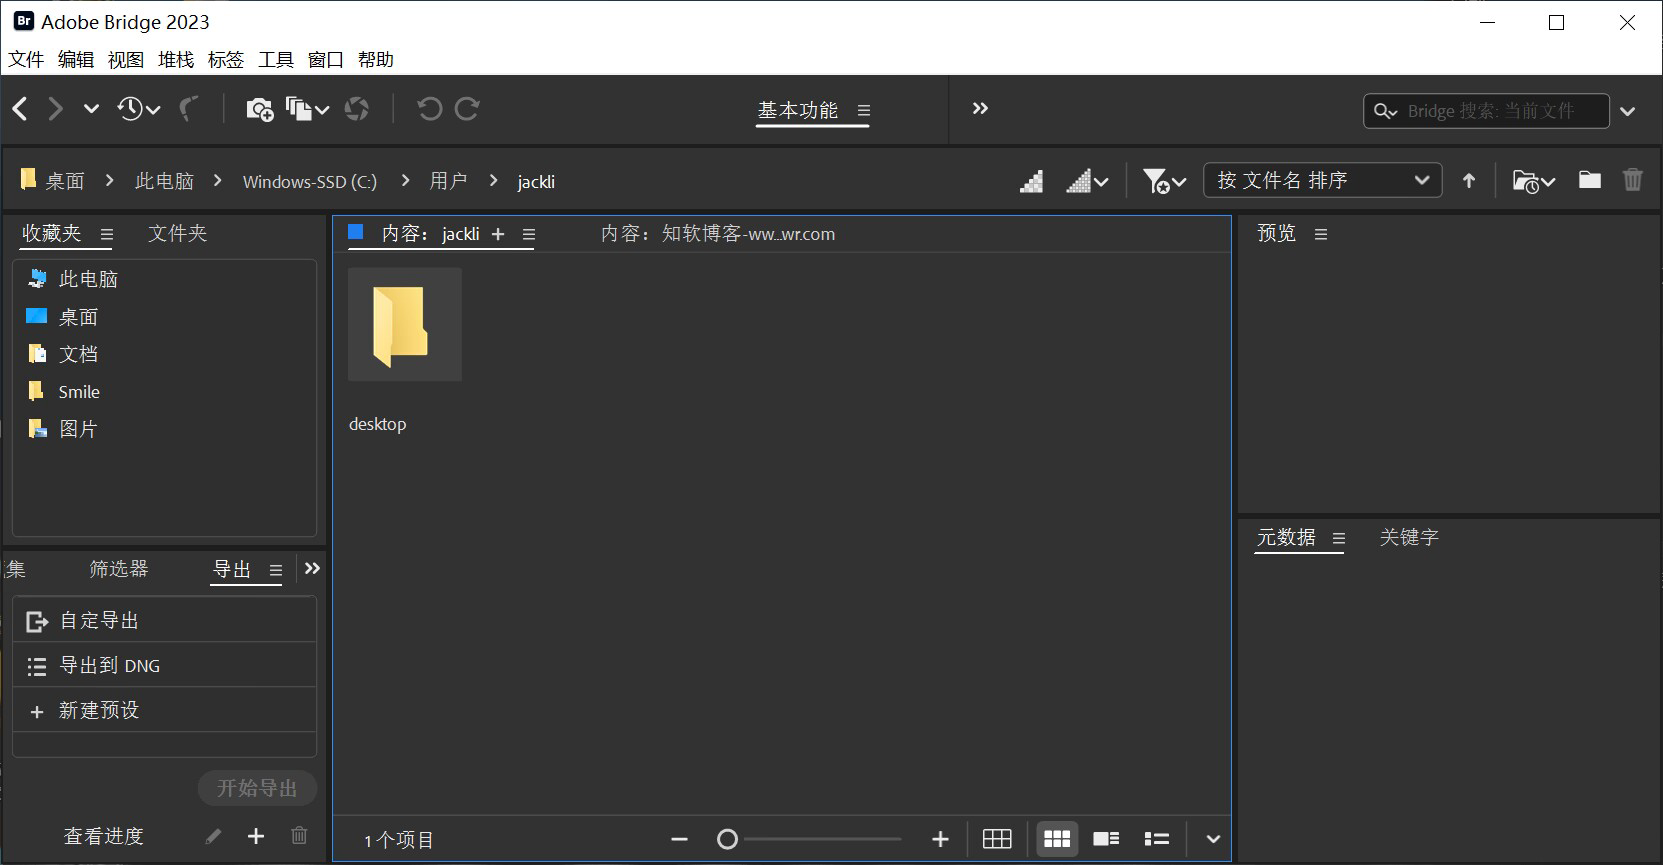The height and width of the screenshot is (865, 1663).
Task: Rotate 90 degrees counterclockwise
Action: point(429,109)
